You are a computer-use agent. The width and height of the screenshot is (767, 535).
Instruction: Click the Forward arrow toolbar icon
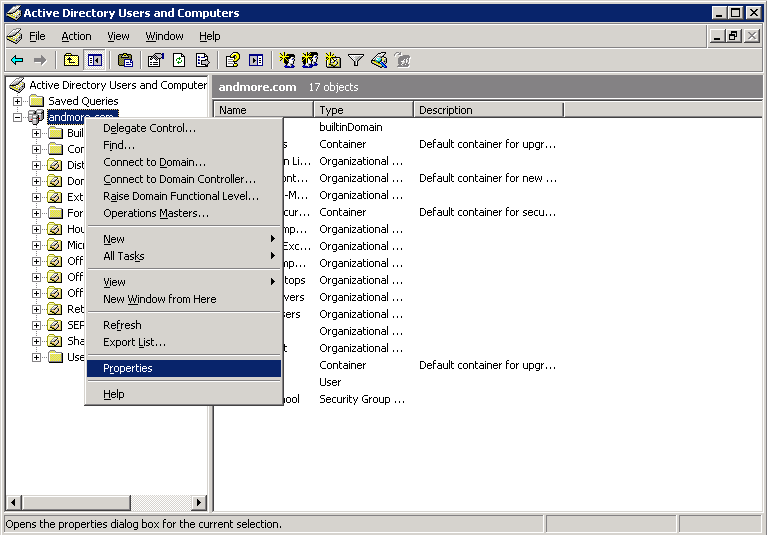pyautogui.click(x=40, y=60)
